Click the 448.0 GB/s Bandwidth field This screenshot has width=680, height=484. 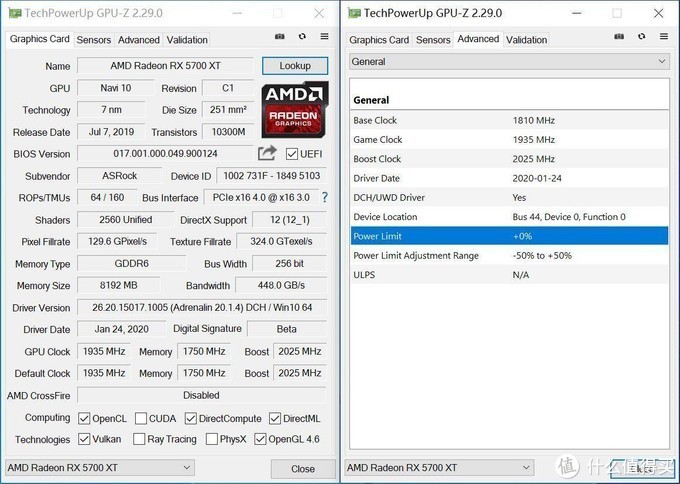coord(281,285)
